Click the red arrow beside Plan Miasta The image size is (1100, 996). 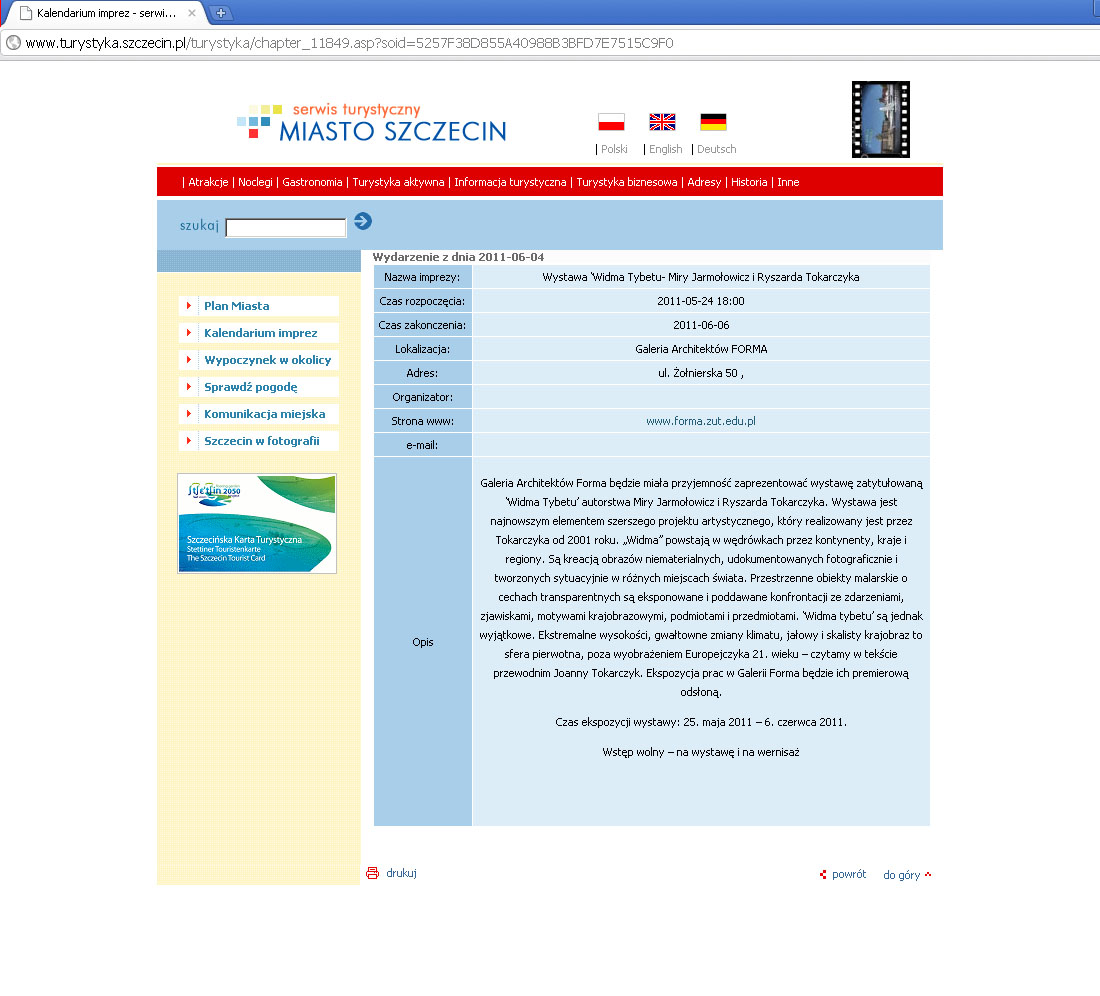(x=189, y=306)
